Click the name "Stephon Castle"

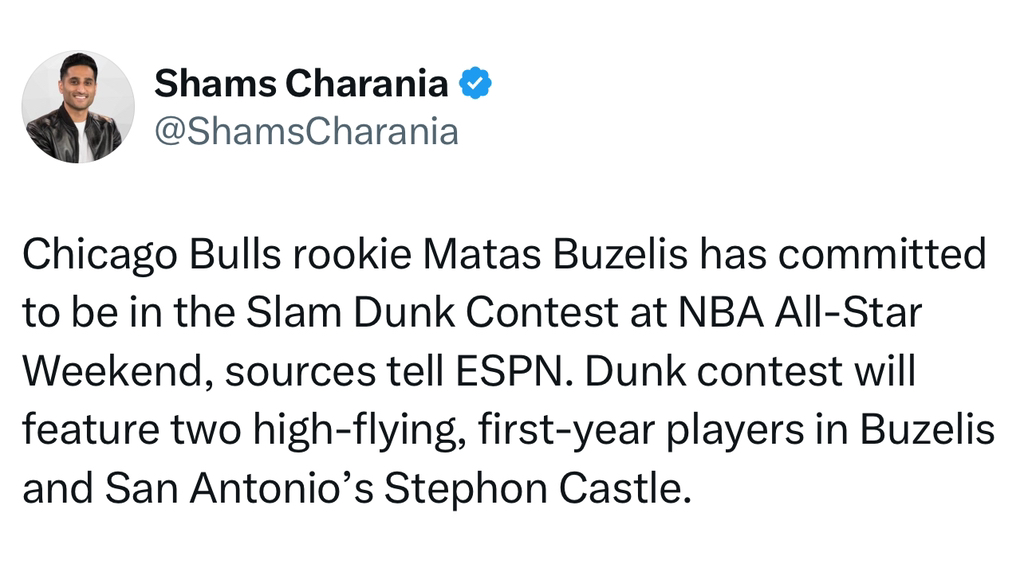538,489
